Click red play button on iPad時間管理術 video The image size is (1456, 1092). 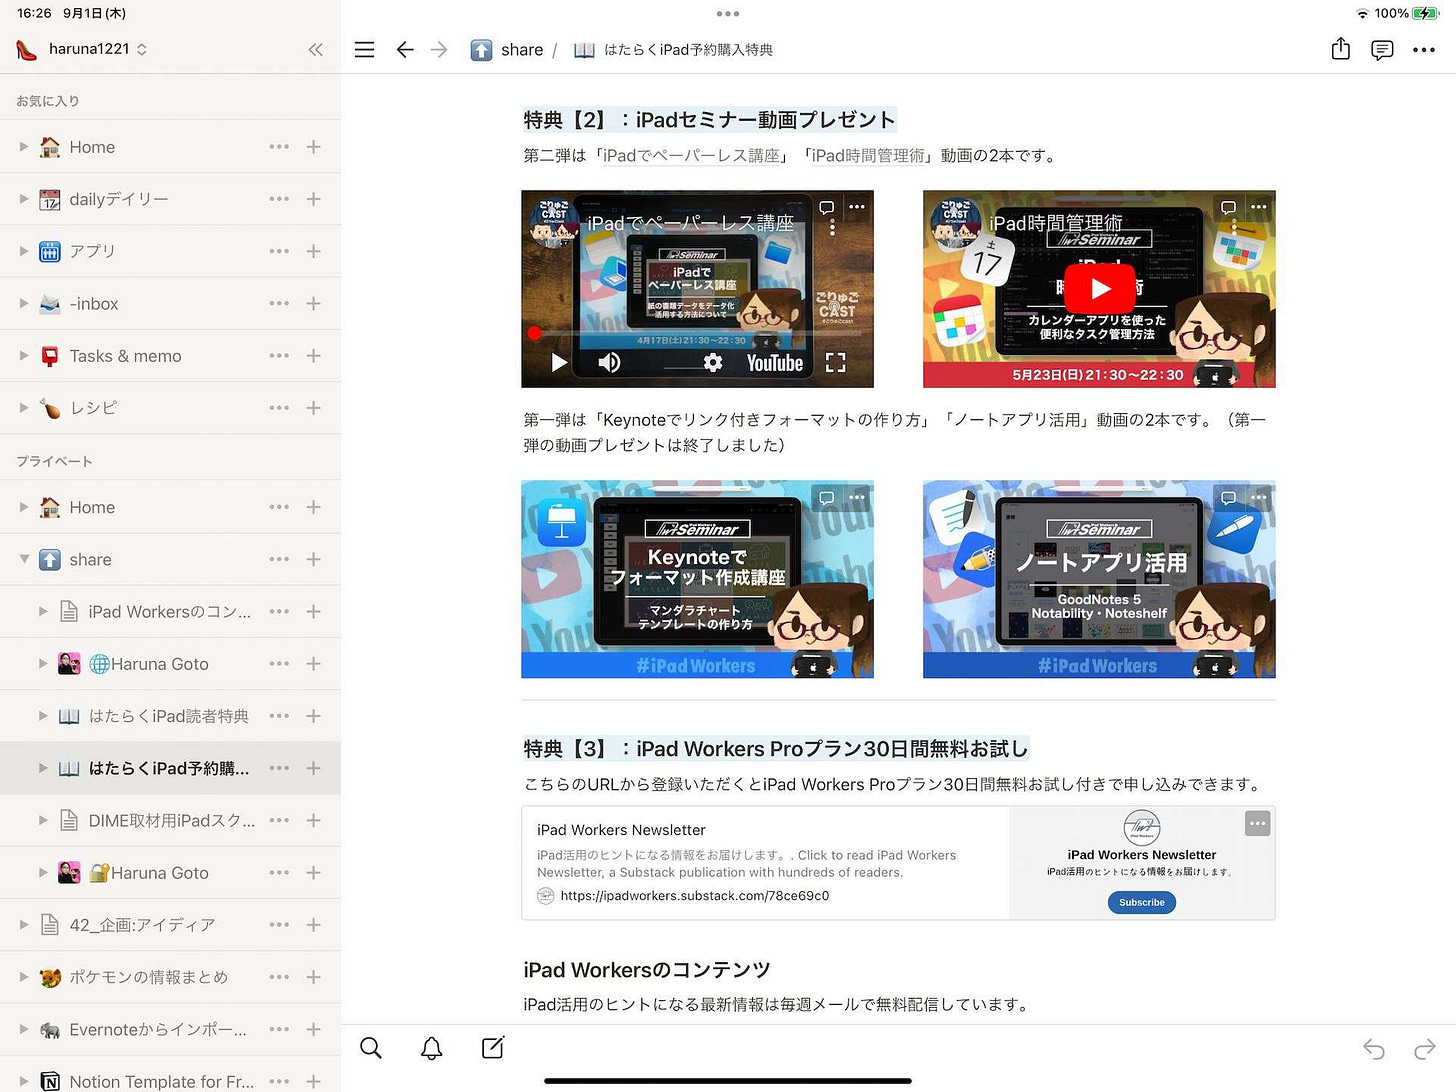click(1100, 289)
